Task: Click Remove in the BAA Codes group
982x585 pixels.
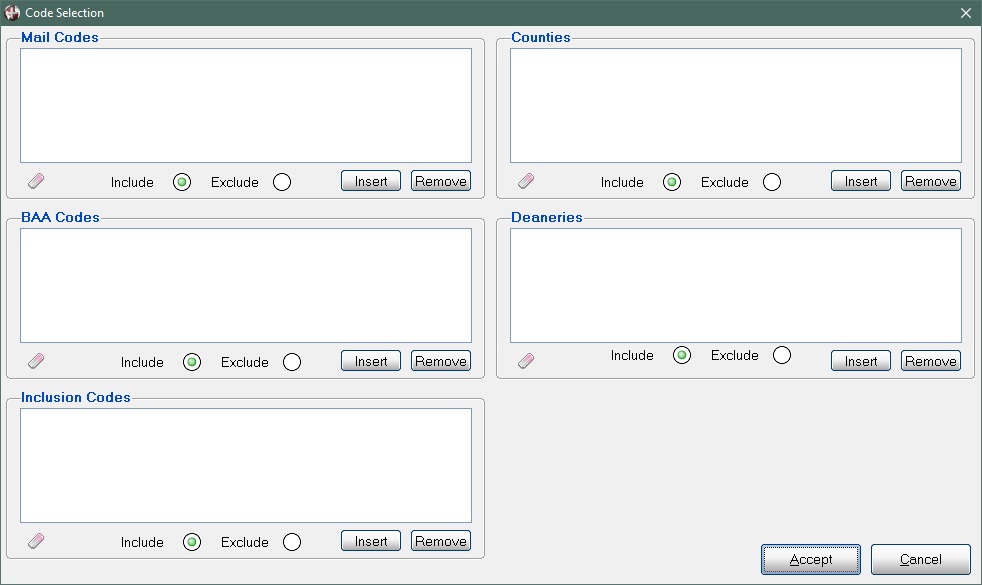Action: coord(441,361)
